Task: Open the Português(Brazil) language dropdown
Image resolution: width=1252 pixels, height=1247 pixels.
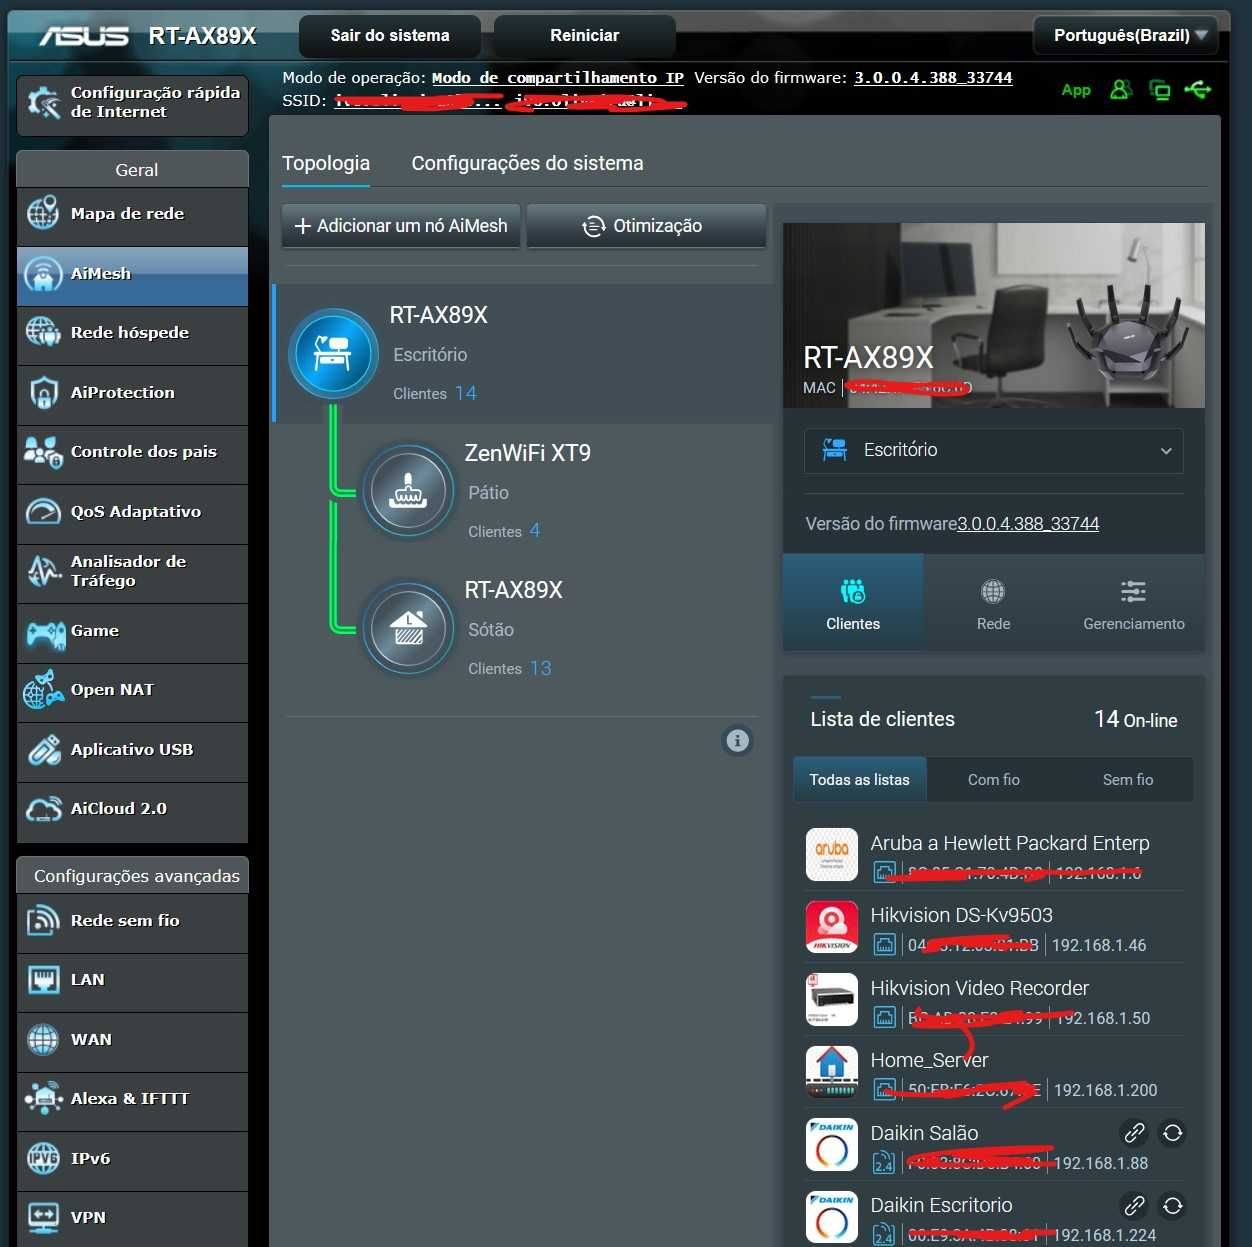Action: tap(1126, 36)
